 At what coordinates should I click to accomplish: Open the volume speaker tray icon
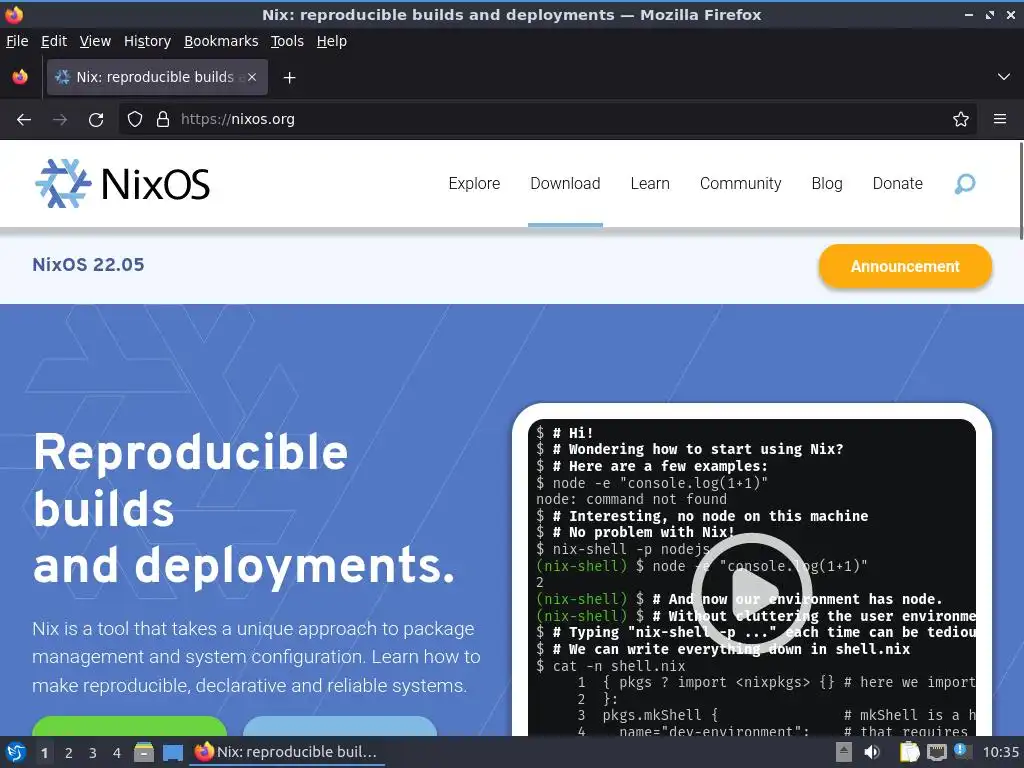click(x=872, y=752)
